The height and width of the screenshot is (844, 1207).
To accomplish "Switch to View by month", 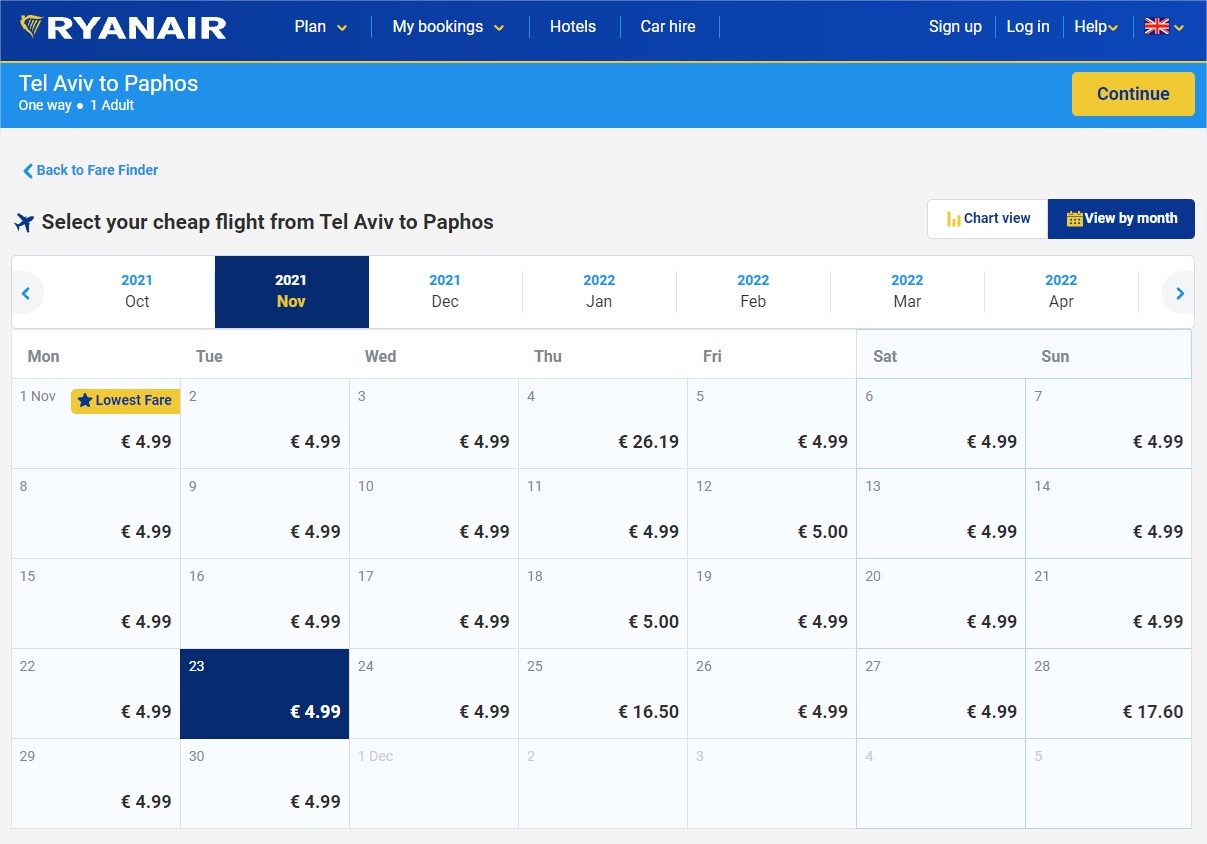I will [1121, 218].
